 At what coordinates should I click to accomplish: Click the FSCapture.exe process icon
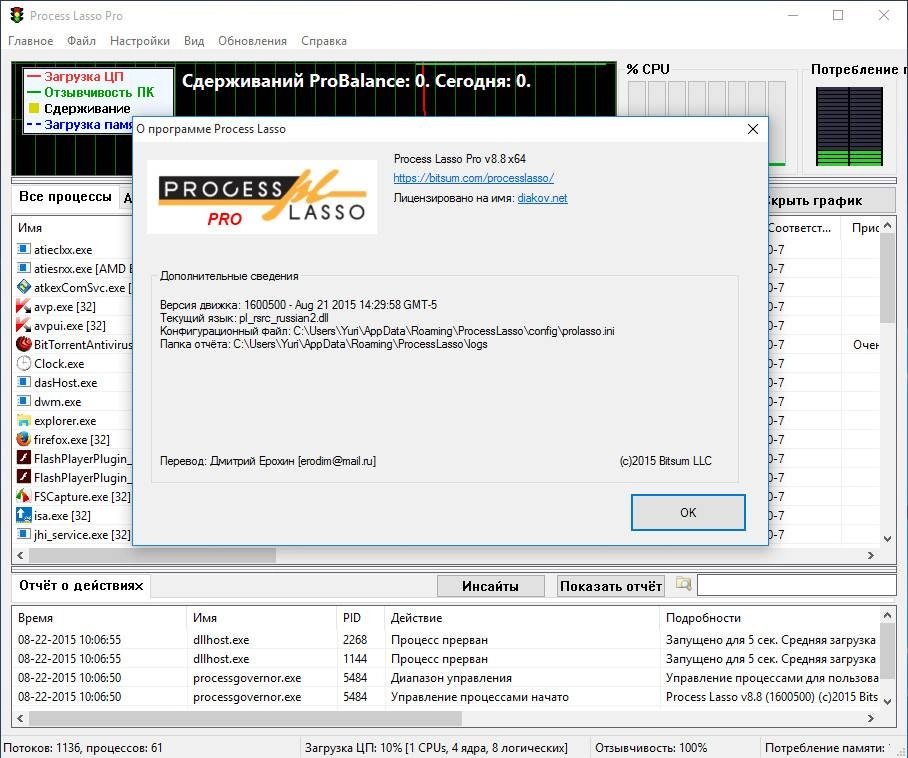click(23, 496)
